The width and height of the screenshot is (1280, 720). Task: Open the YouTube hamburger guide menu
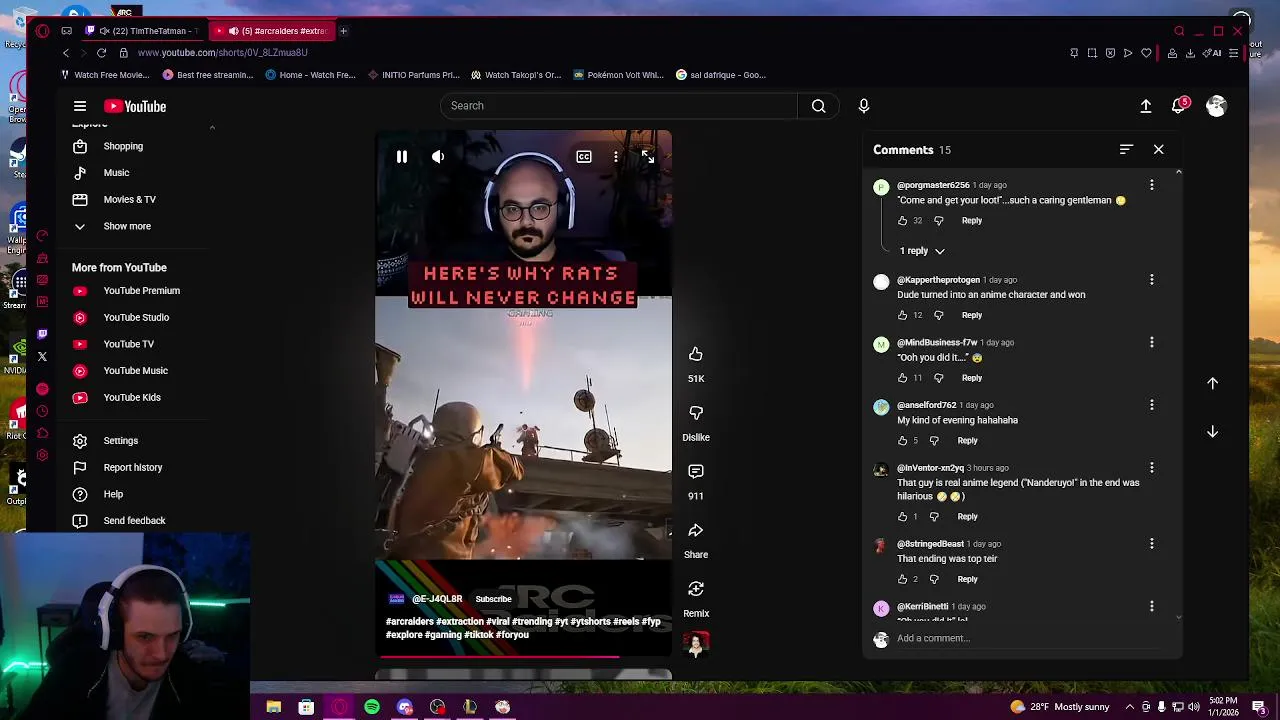[80, 106]
